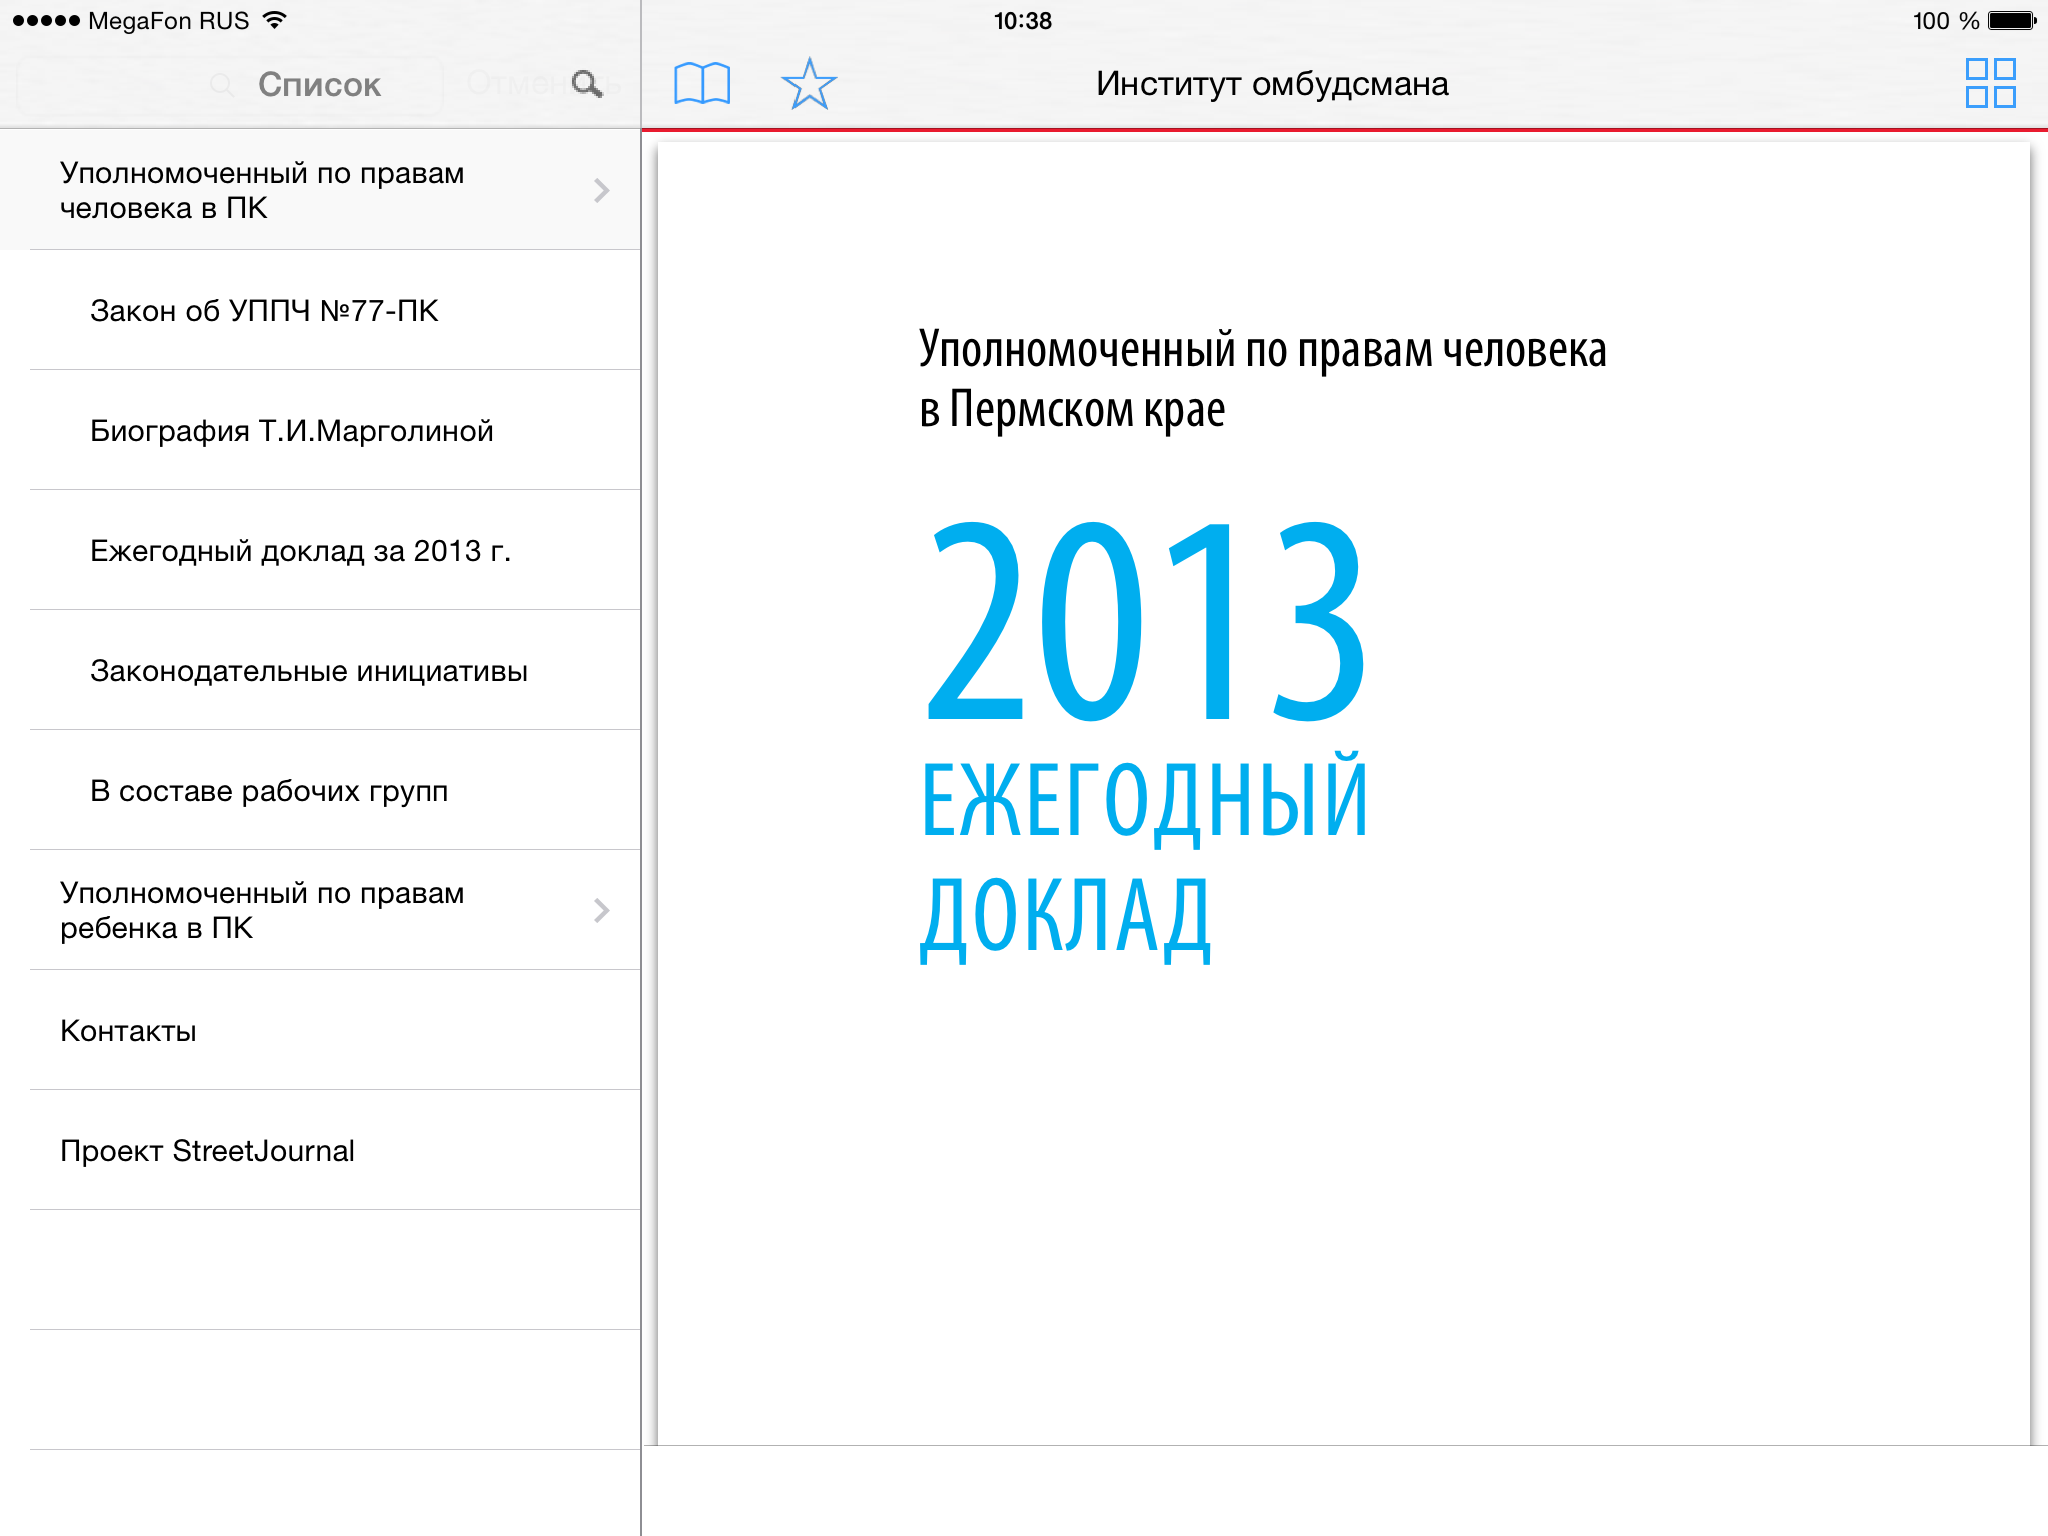Tap the Институт омбудсмана title
The image size is (2048, 1536).
click(1271, 84)
